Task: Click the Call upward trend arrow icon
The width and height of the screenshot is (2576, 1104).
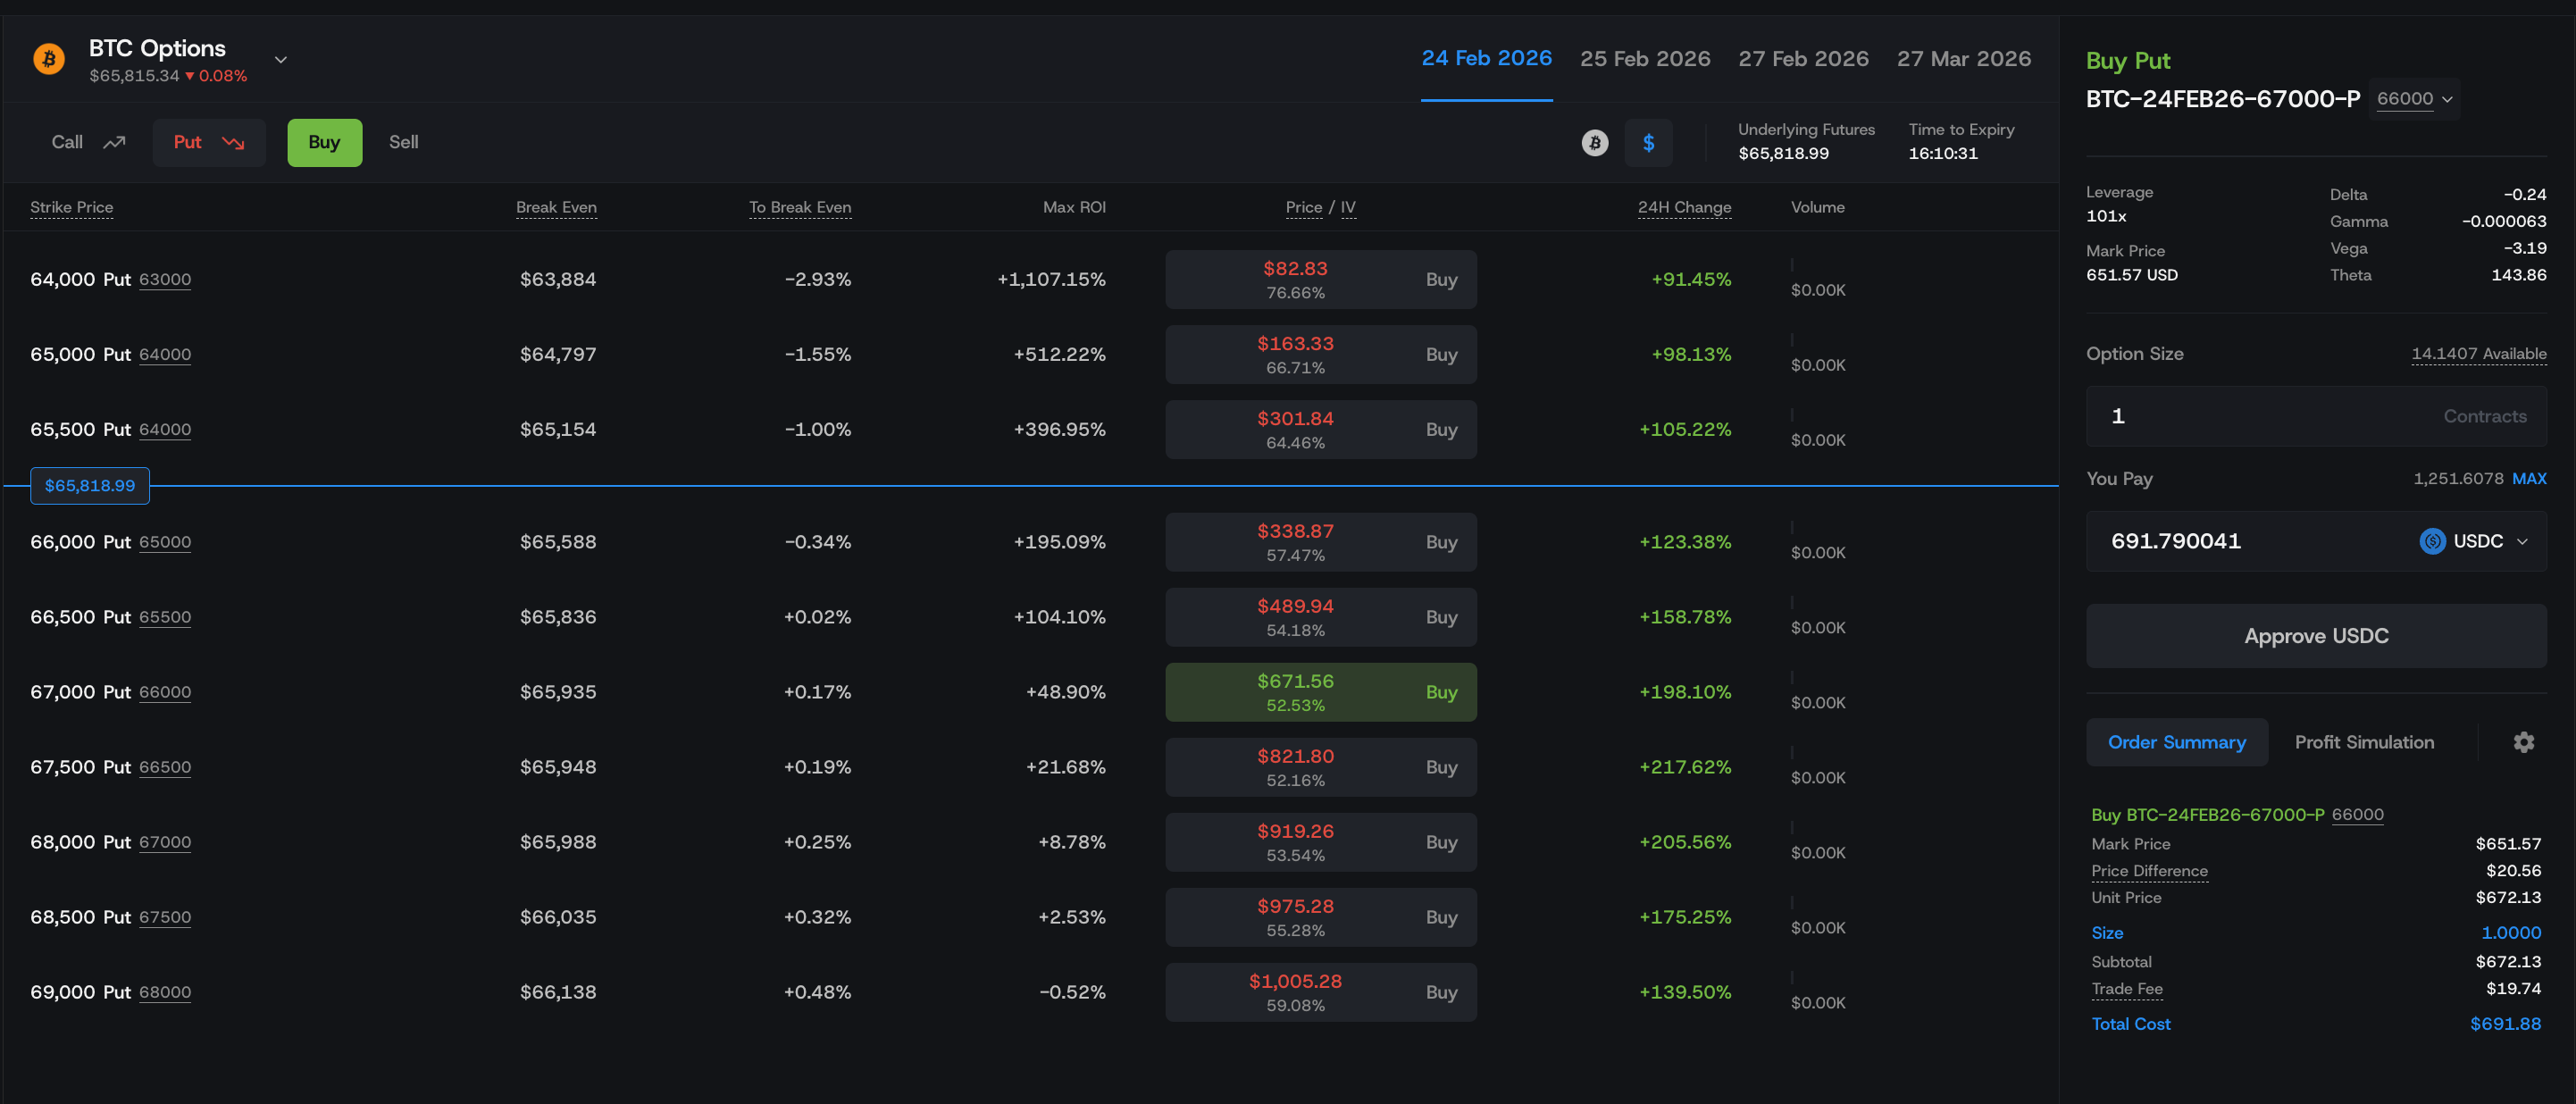Action: (115, 142)
